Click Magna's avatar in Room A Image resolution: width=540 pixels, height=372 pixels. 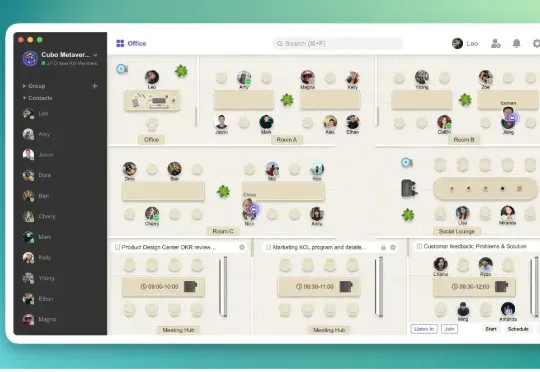pos(308,77)
